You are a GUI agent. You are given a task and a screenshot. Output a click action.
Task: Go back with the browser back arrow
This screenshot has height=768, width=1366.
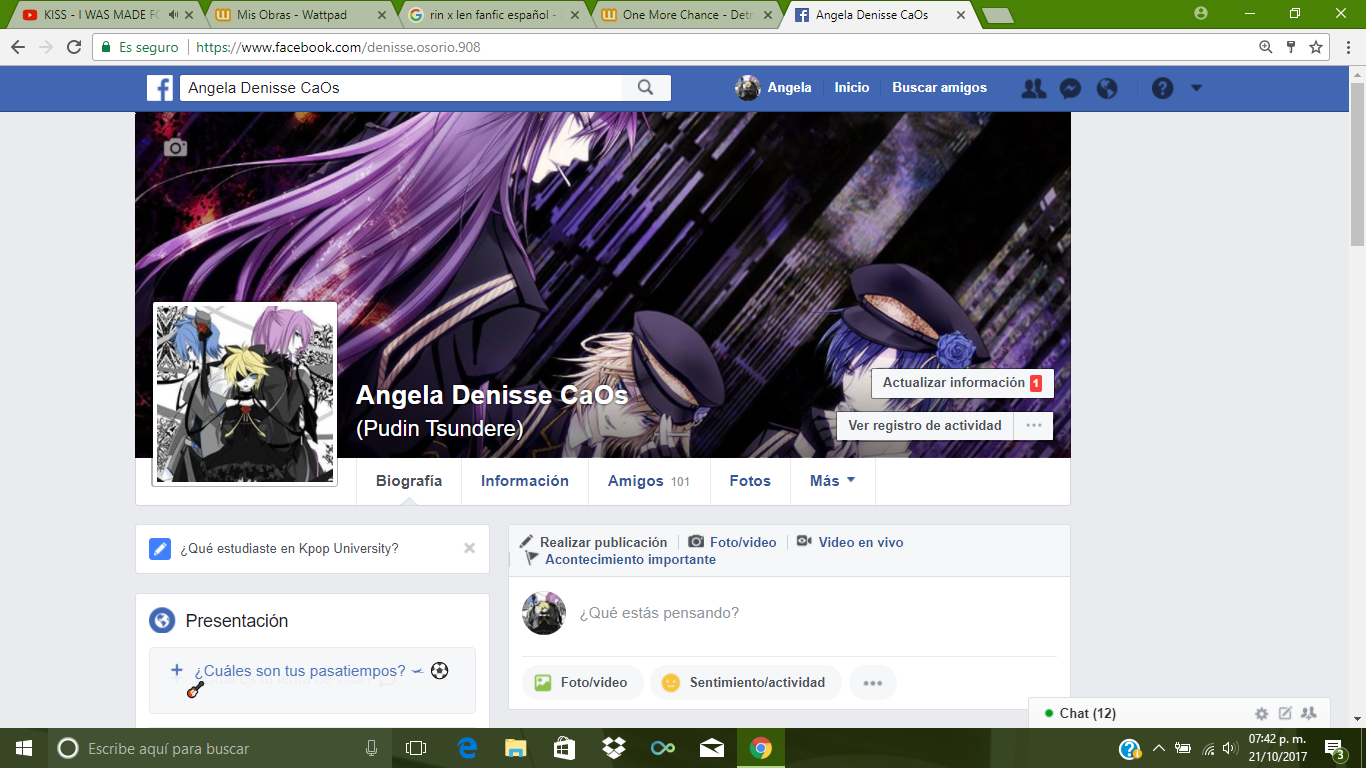[18, 47]
